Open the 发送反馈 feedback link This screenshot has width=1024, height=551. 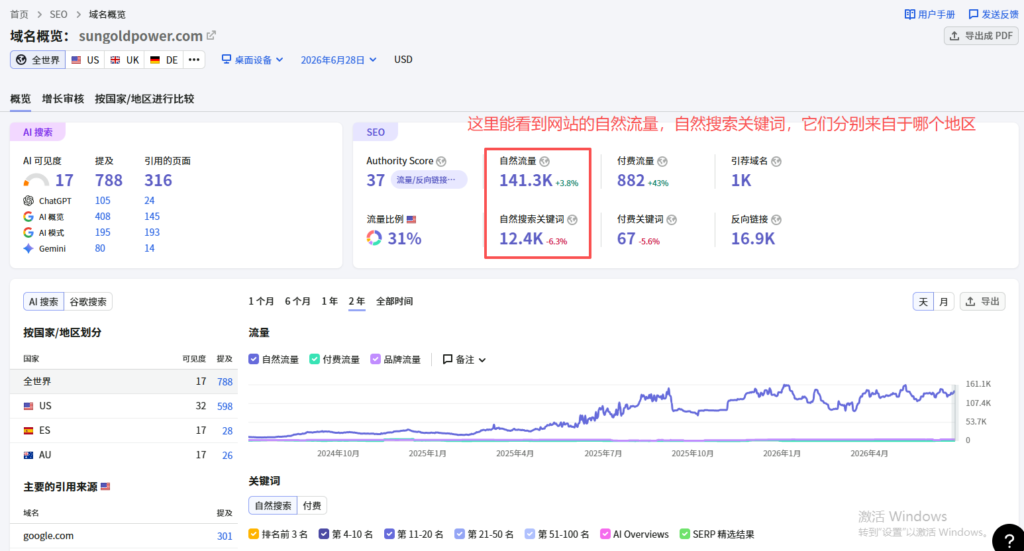(993, 14)
